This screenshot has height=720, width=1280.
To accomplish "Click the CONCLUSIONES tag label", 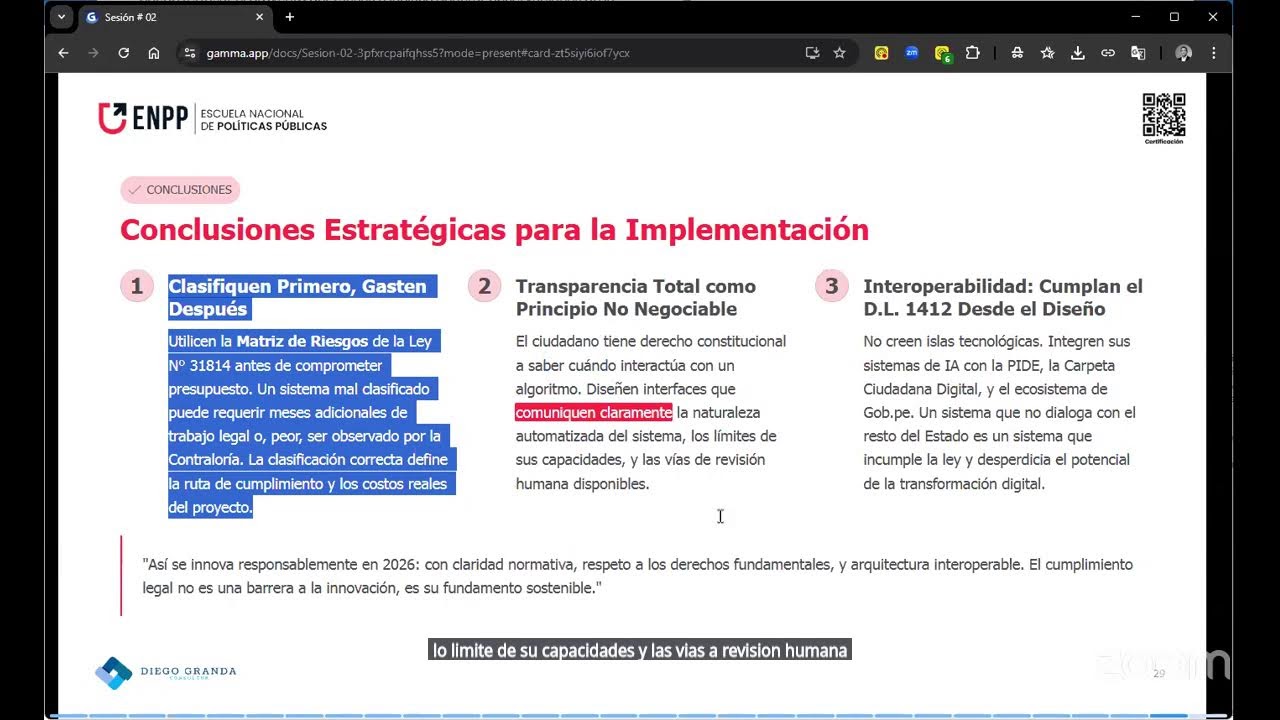I will point(180,190).
